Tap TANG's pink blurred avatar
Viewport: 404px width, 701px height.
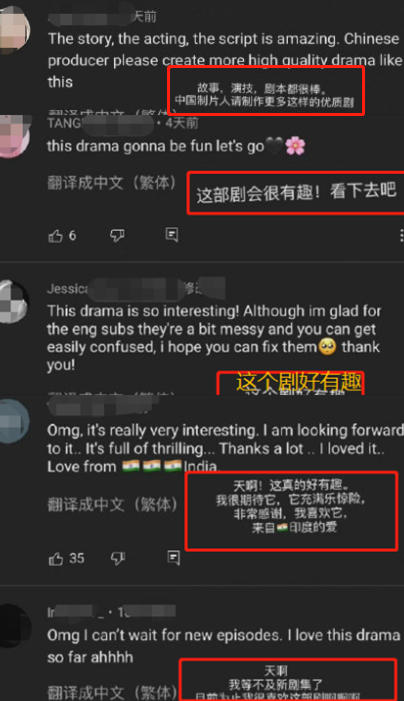13,136
